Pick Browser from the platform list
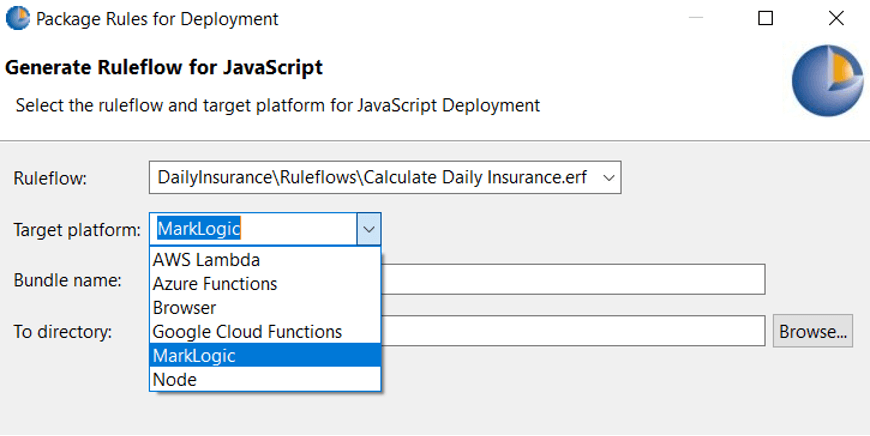 (x=184, y=308)
